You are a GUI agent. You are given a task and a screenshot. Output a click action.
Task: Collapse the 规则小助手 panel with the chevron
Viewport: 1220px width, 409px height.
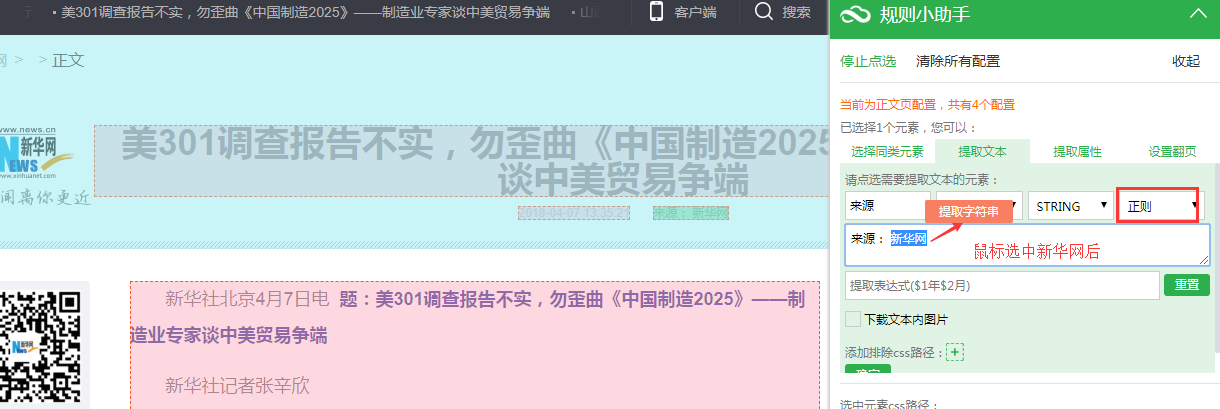point(1197,13)
